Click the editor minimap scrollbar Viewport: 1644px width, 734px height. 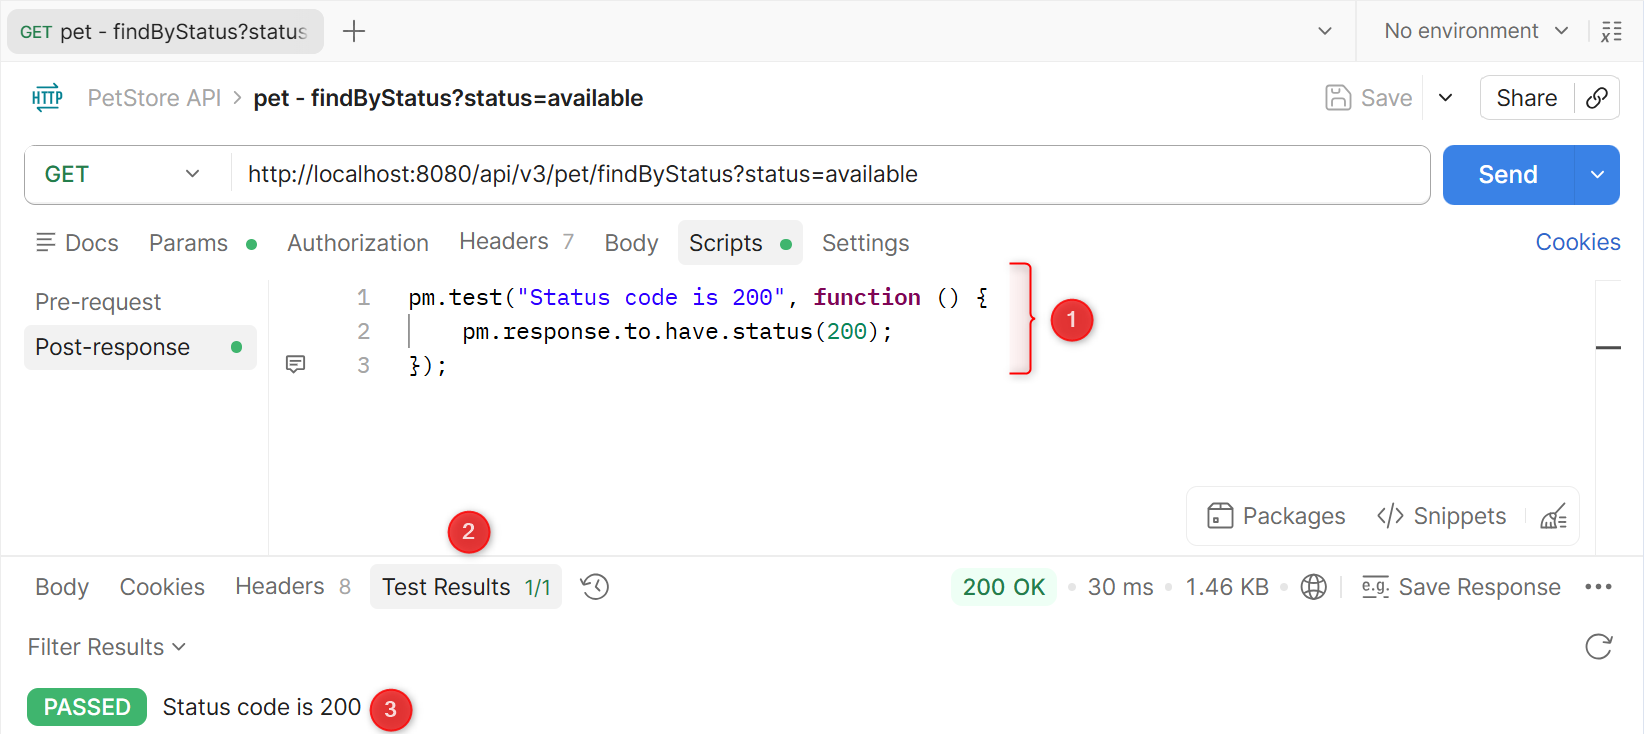pyautogui.click(x=1608, y=347)
